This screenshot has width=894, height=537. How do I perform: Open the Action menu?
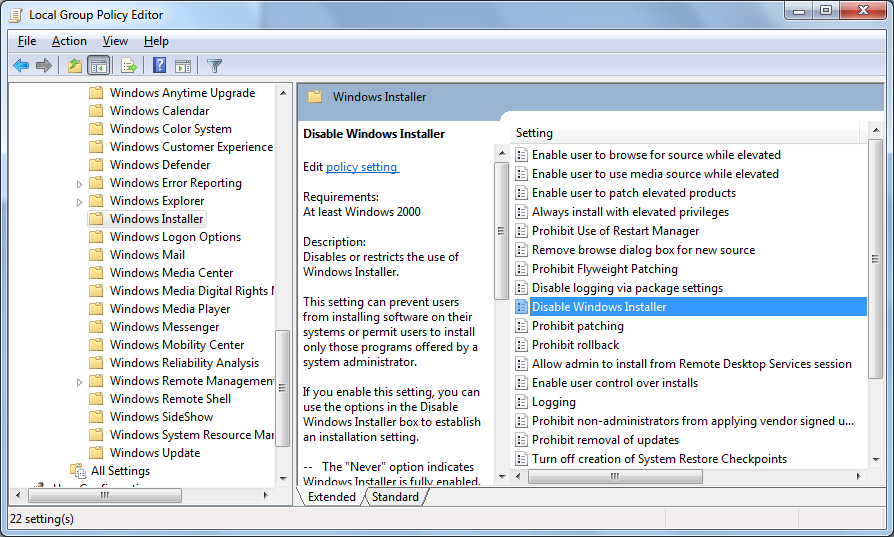[69, 41]
